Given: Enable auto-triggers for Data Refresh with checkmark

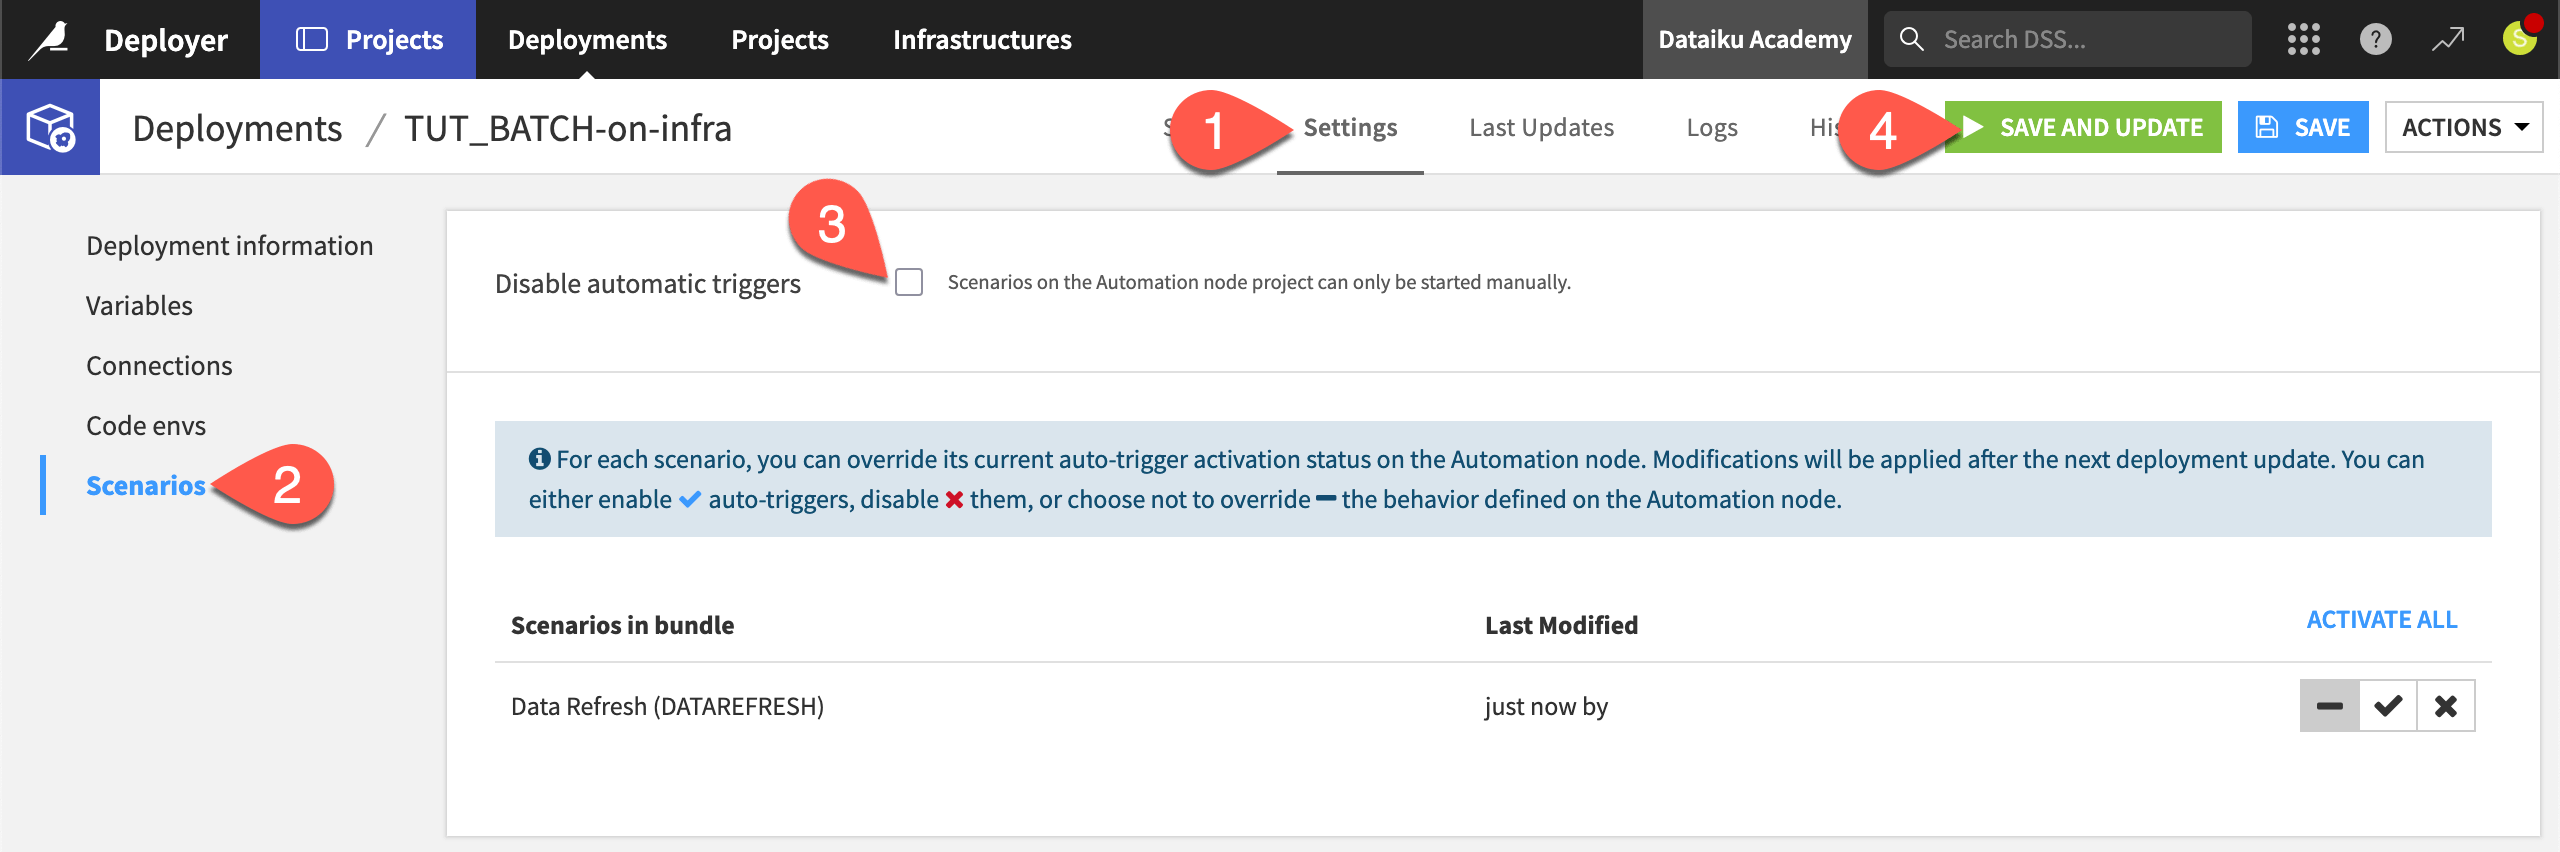Looking at the screenshot, I should [x=2388, y=706].
